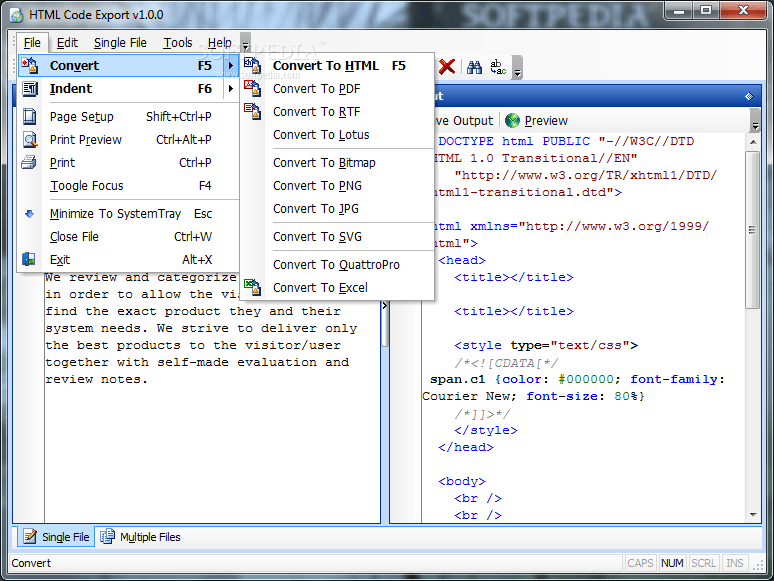774x581 pixels.
Task: Click the </head> closing tag in output
Action: (x=465, y=447)
